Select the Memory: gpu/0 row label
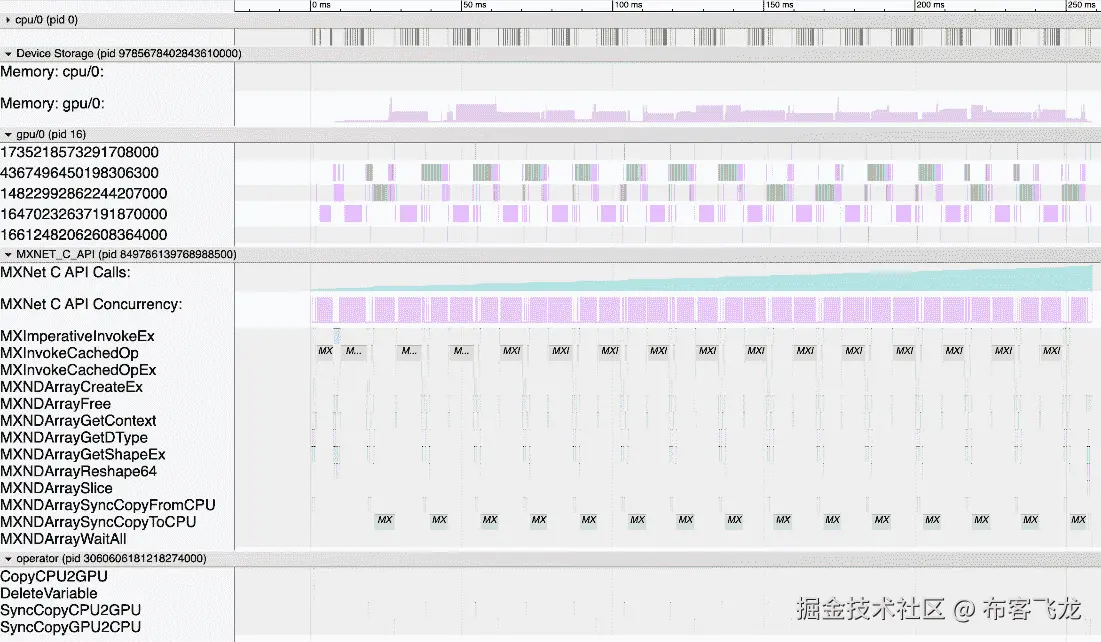The height and width of the screenshot is (642, 1101). tap(60, 103)
